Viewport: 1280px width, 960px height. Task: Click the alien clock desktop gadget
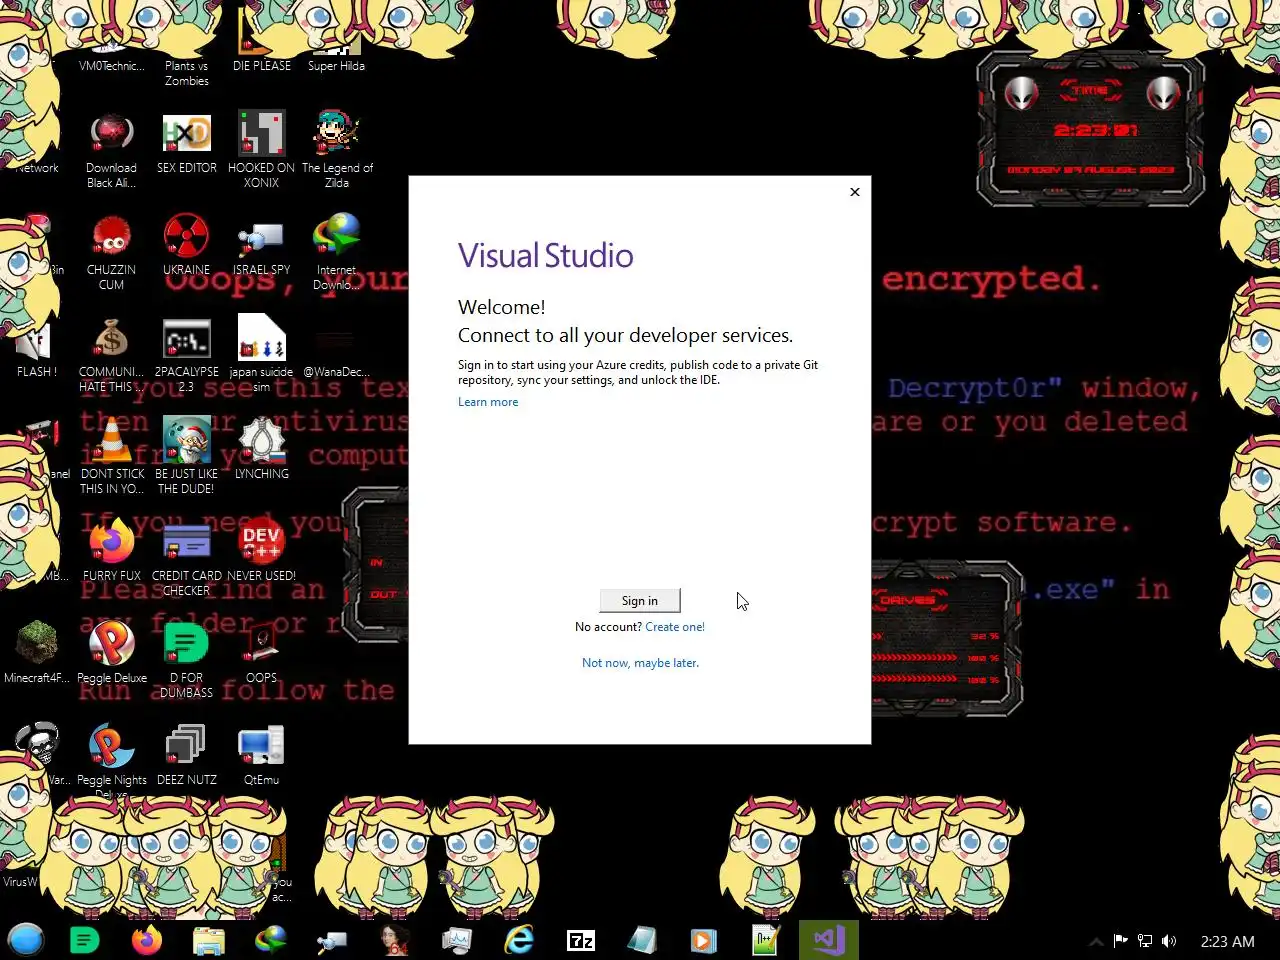(1092, 130)
